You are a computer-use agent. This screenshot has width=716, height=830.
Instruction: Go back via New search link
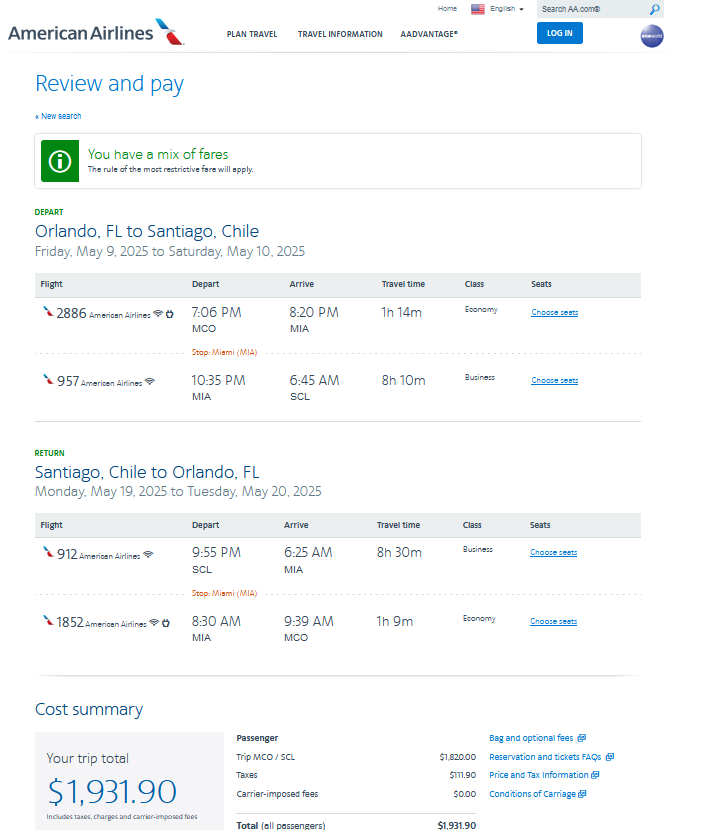pos(59,116)
